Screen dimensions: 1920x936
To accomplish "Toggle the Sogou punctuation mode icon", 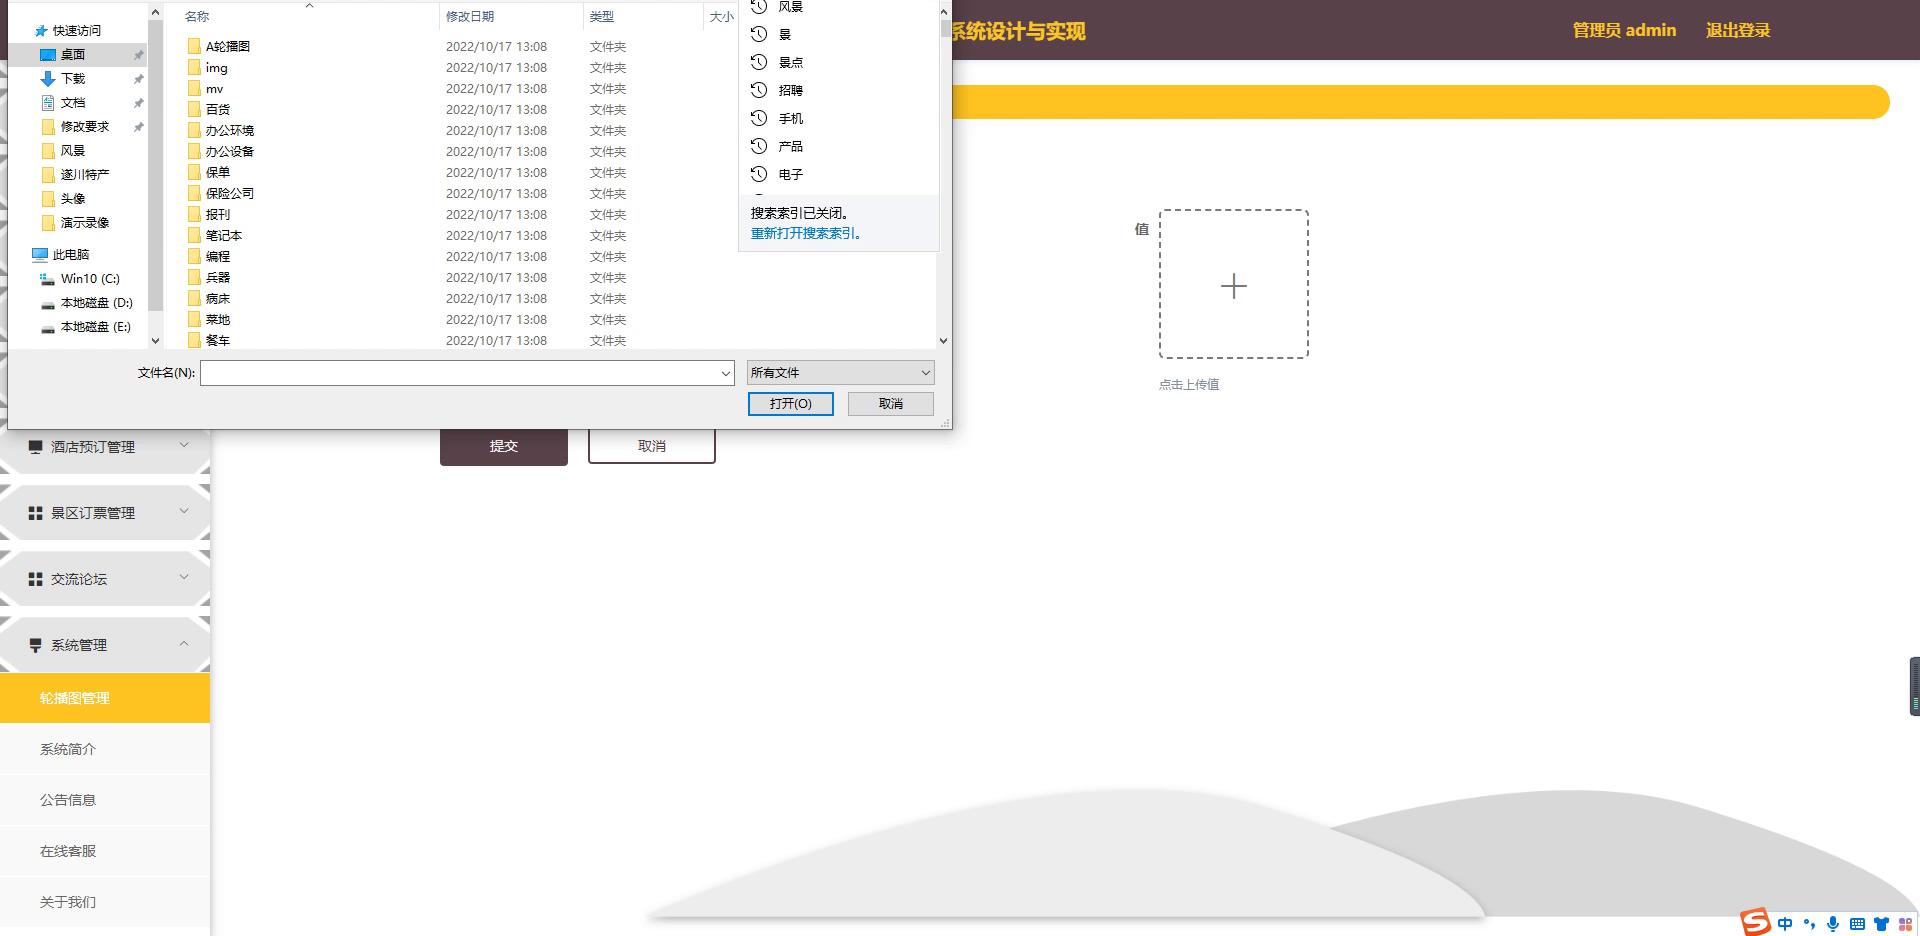I will pyautogui.click(x=1809, y=924).
